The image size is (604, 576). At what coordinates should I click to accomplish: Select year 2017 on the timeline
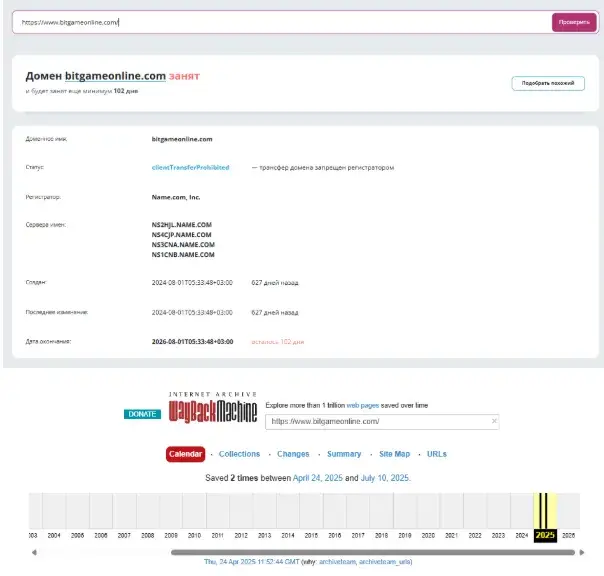tap(358, 535)
